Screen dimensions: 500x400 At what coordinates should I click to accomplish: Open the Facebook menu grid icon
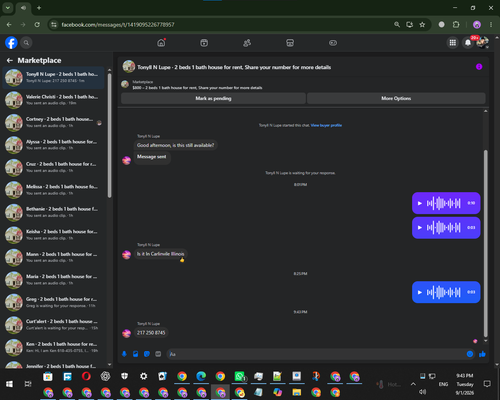click(453, 43)
